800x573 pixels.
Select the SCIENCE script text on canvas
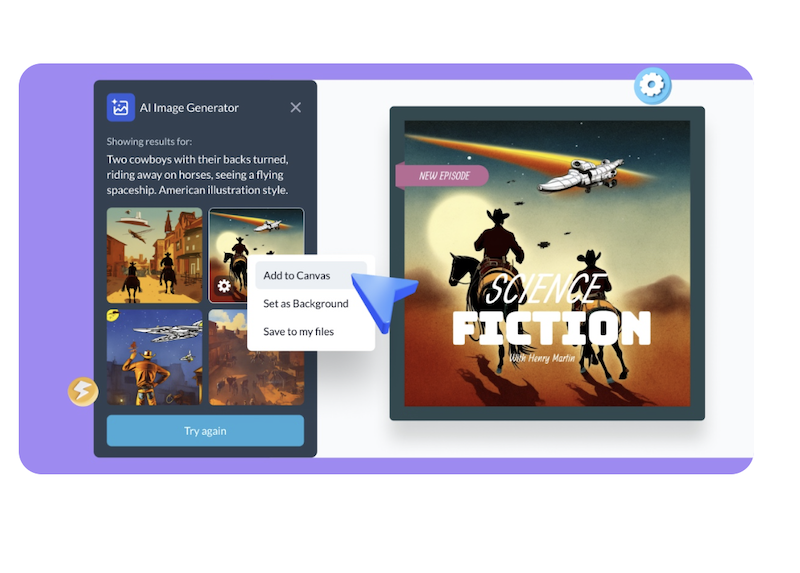click(546, 288)
